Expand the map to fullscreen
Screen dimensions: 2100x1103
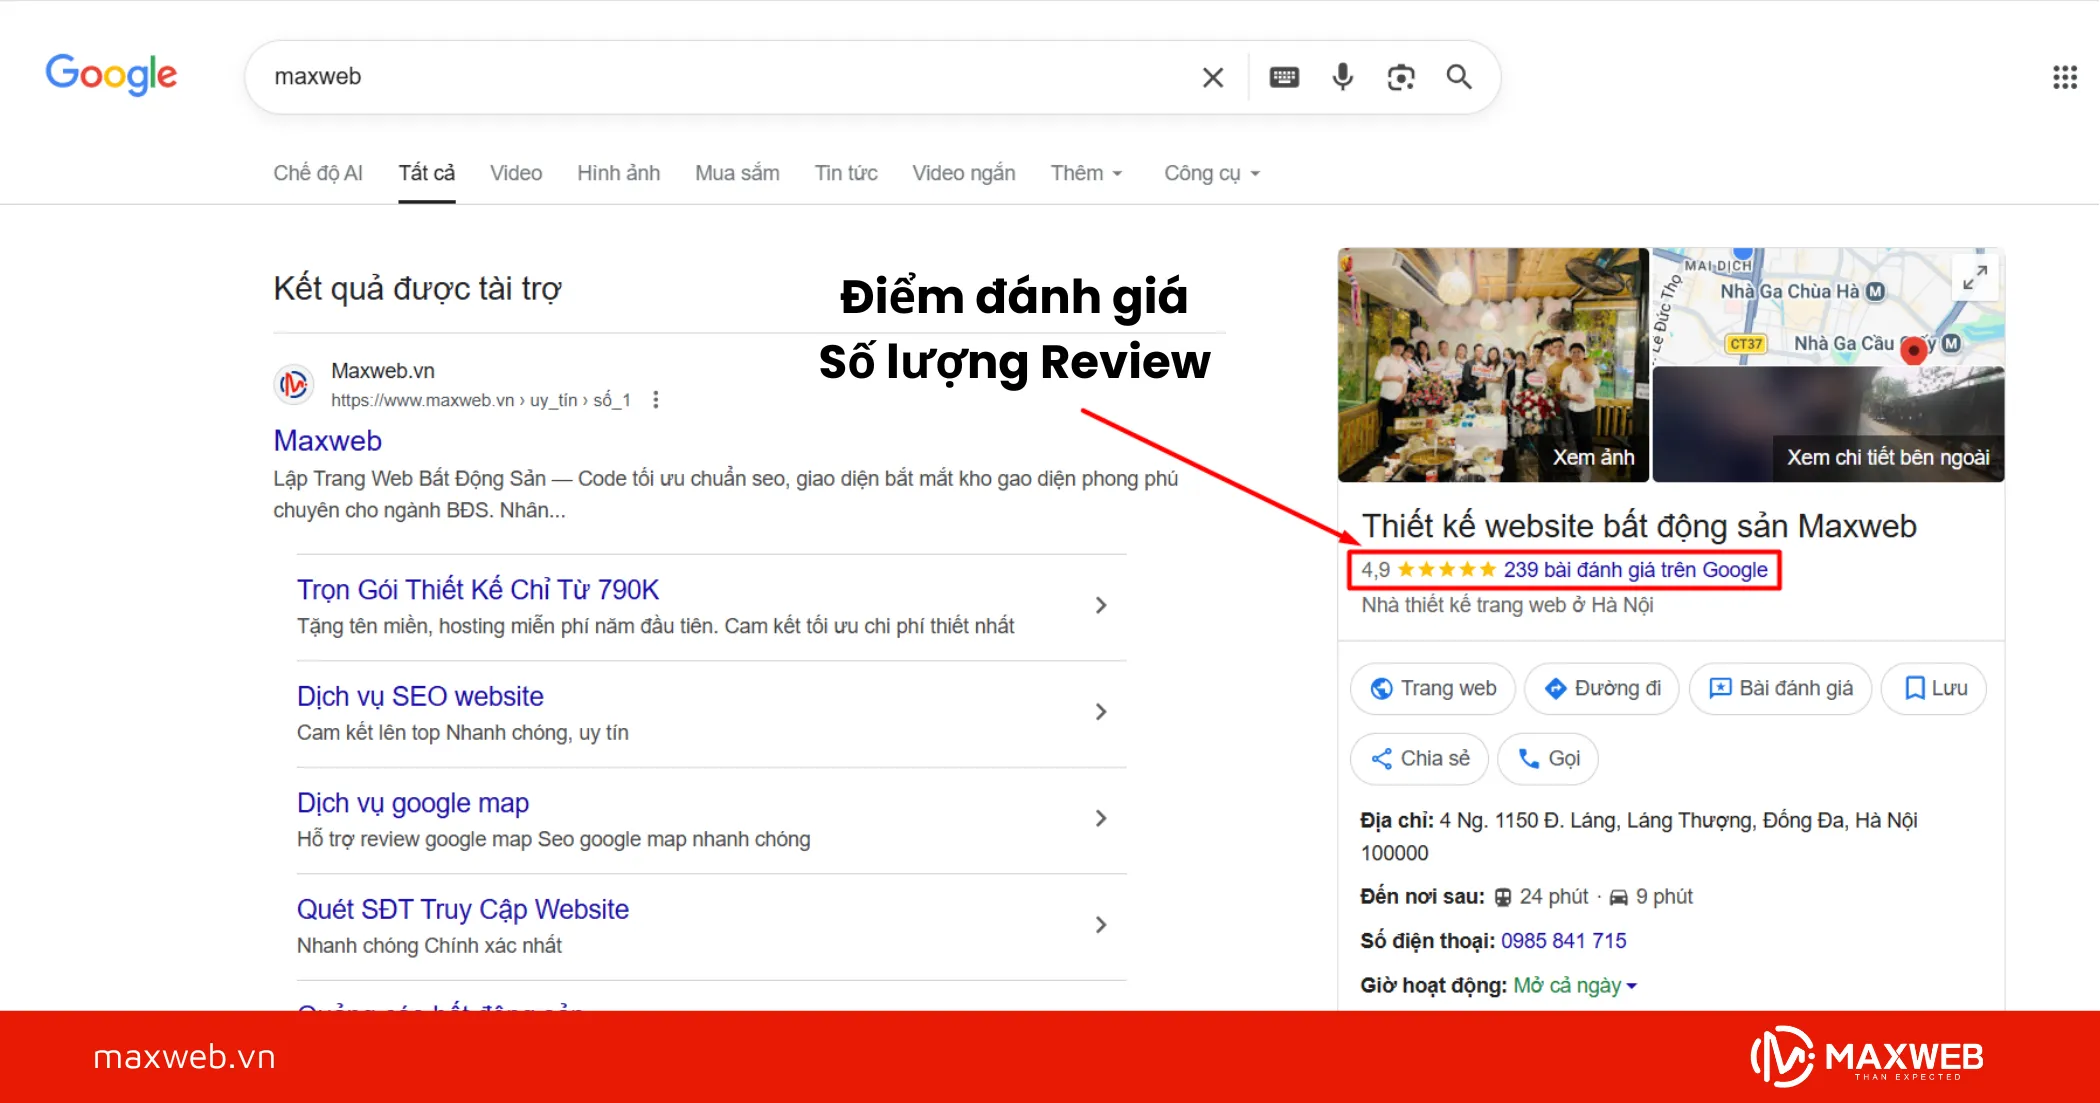click(1974, 277)
